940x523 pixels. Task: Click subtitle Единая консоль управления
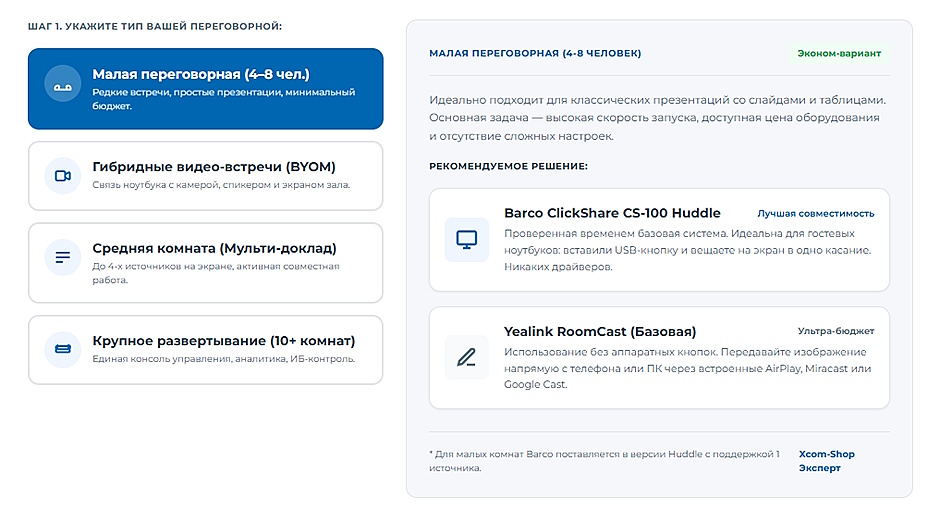224,359
